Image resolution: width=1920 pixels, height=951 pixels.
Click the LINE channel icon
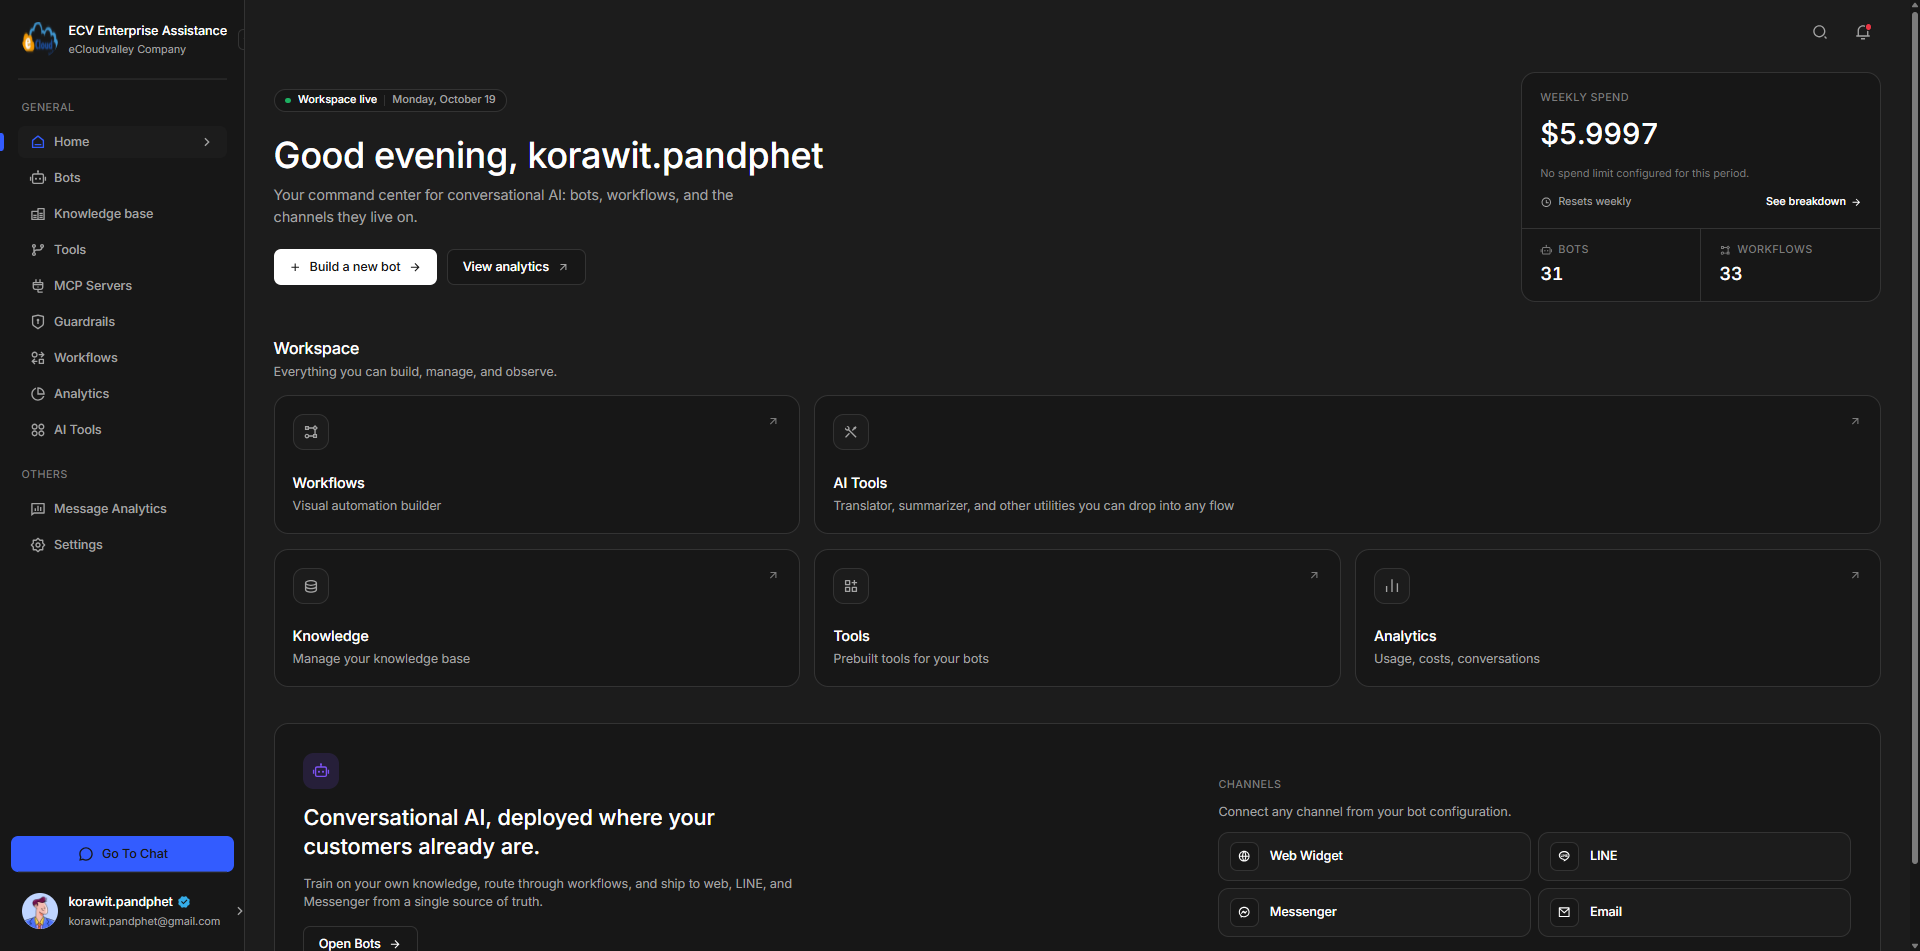coord(1564,856)
